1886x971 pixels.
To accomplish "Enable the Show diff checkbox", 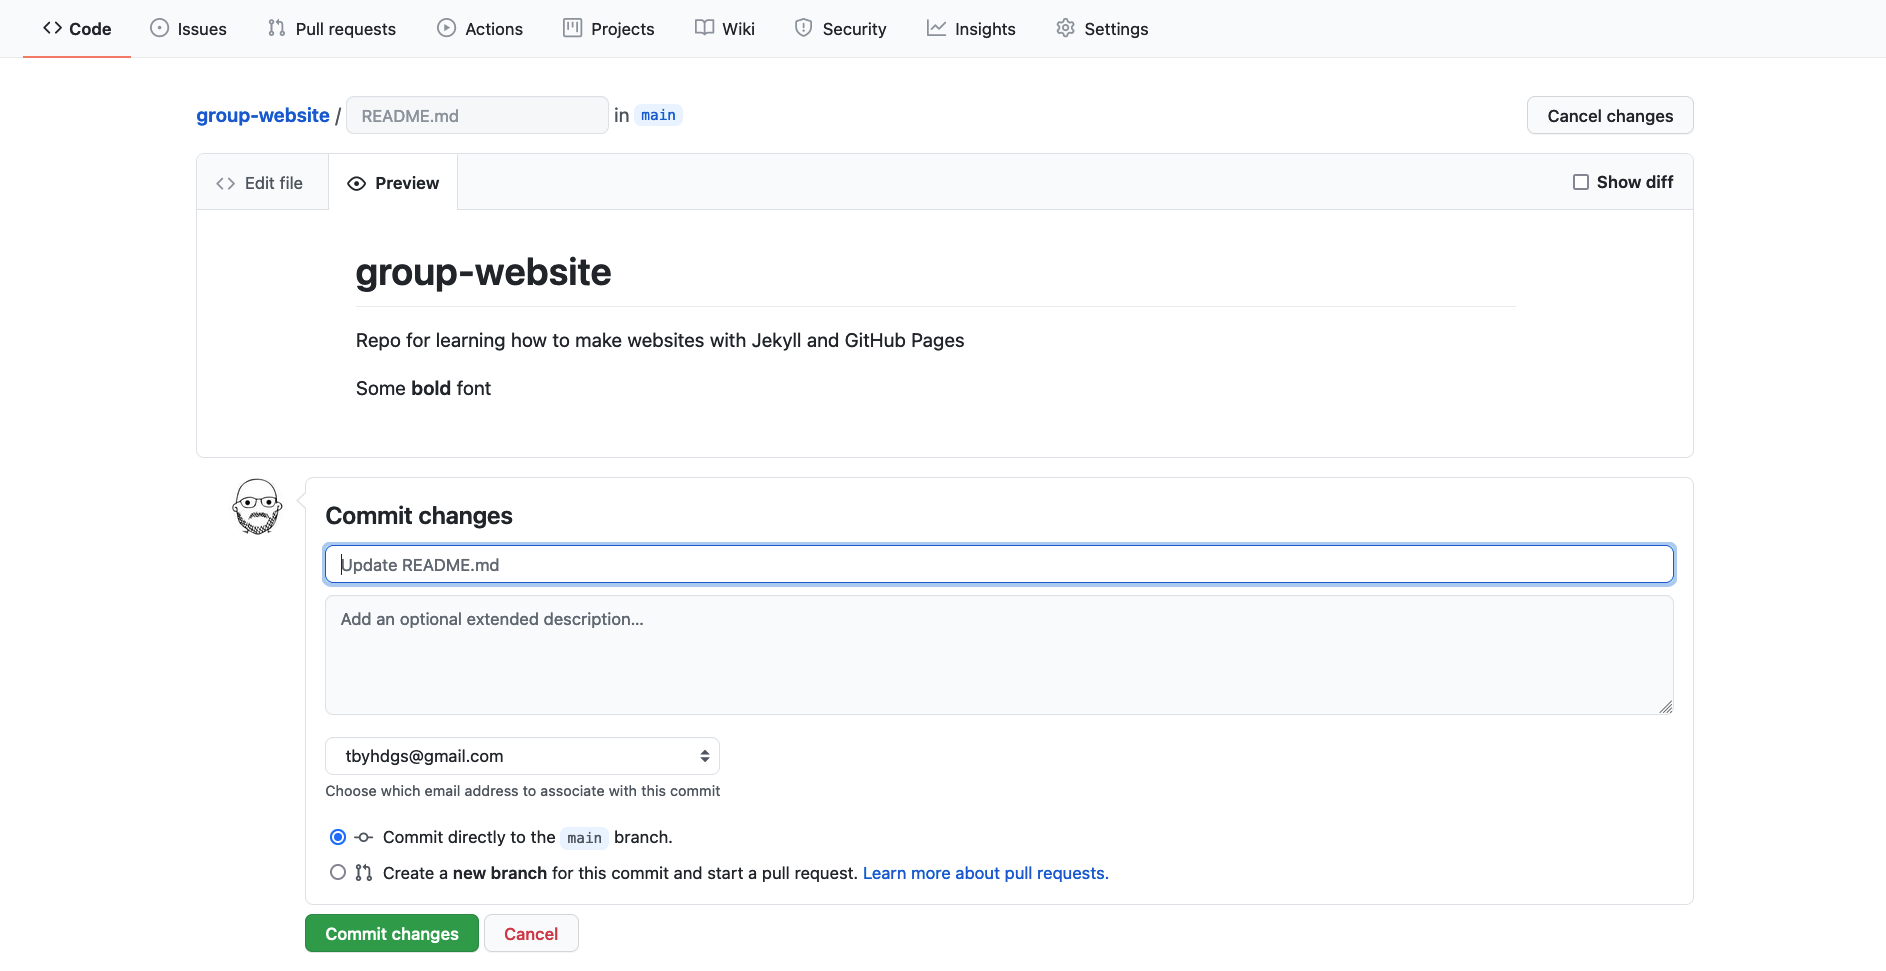I will coord(1581,182).
